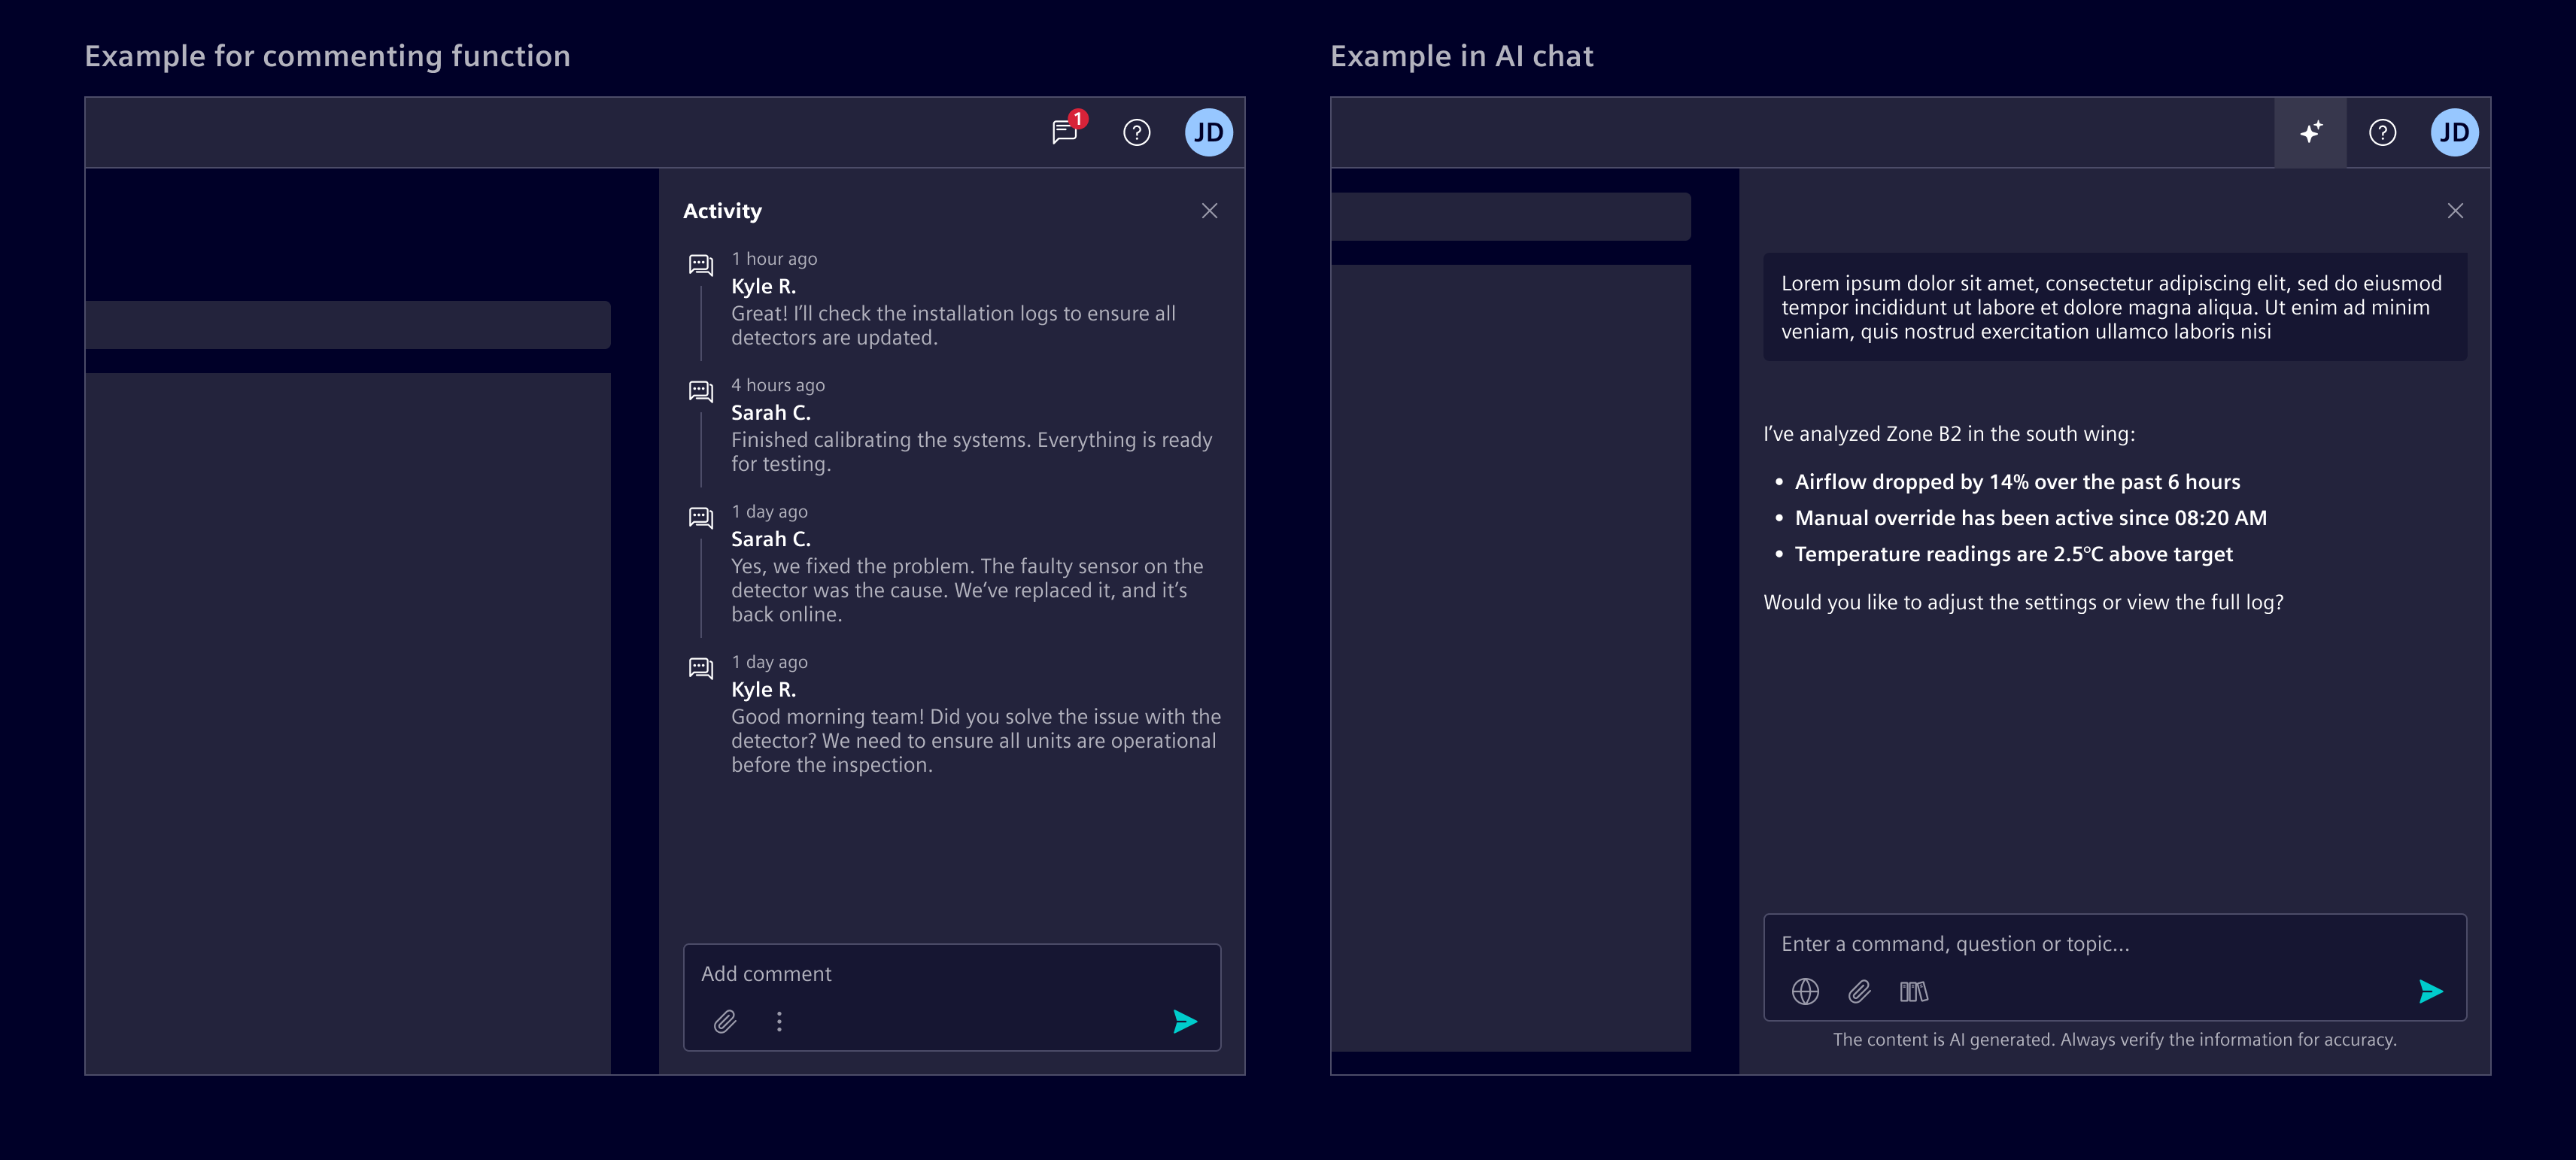Click the Help question mark in left window
2576x1160 pixels.
1136,131
